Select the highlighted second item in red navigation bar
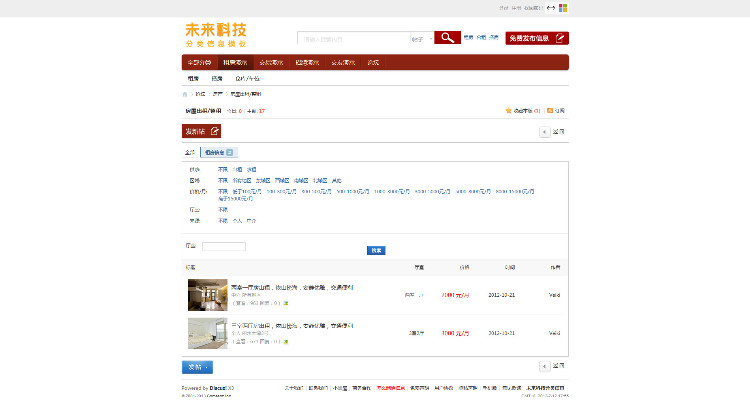The image size is (750, 419). pyautogui.click(x=235, y=63)
